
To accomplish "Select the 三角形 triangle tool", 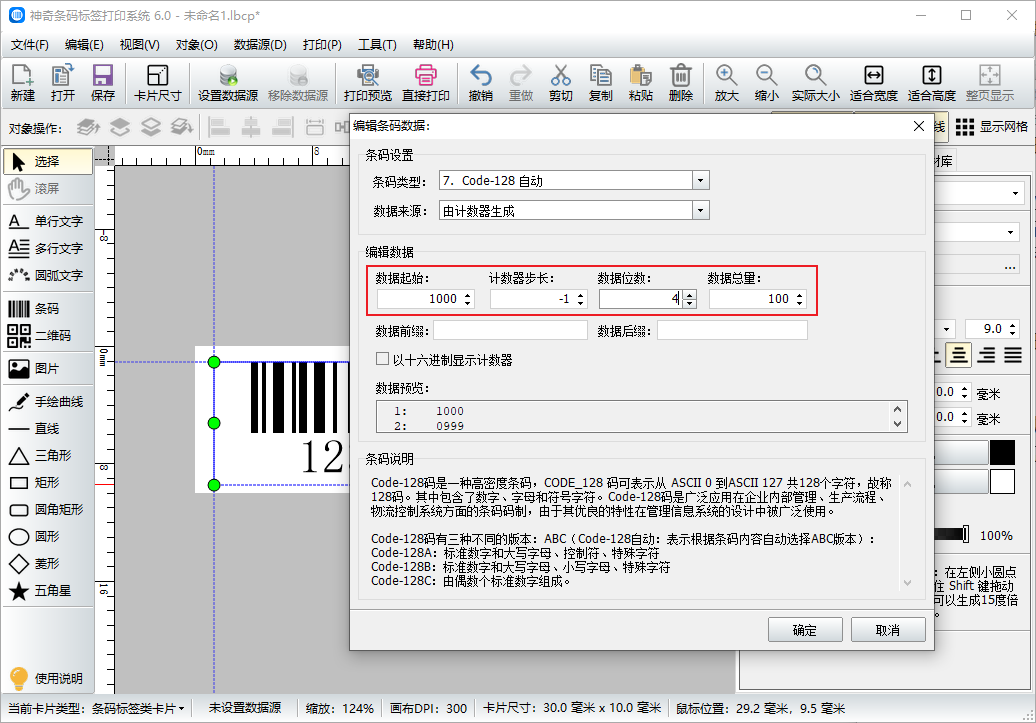I will click(48, 455).
